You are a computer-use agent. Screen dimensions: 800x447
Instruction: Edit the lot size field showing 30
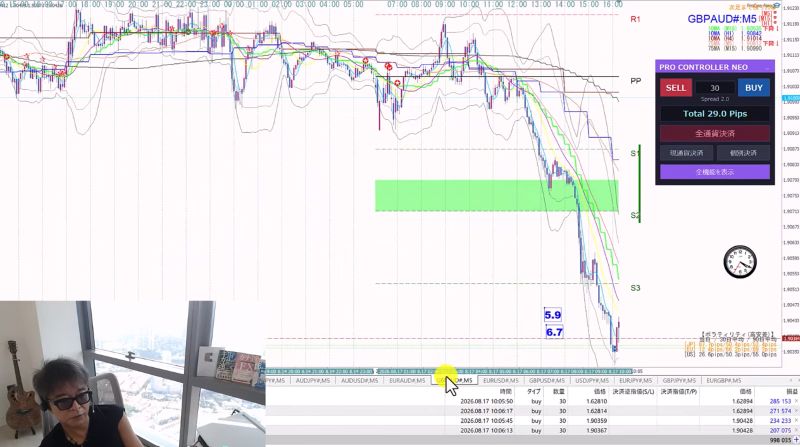pyautogui.click(x=715, y=88)
